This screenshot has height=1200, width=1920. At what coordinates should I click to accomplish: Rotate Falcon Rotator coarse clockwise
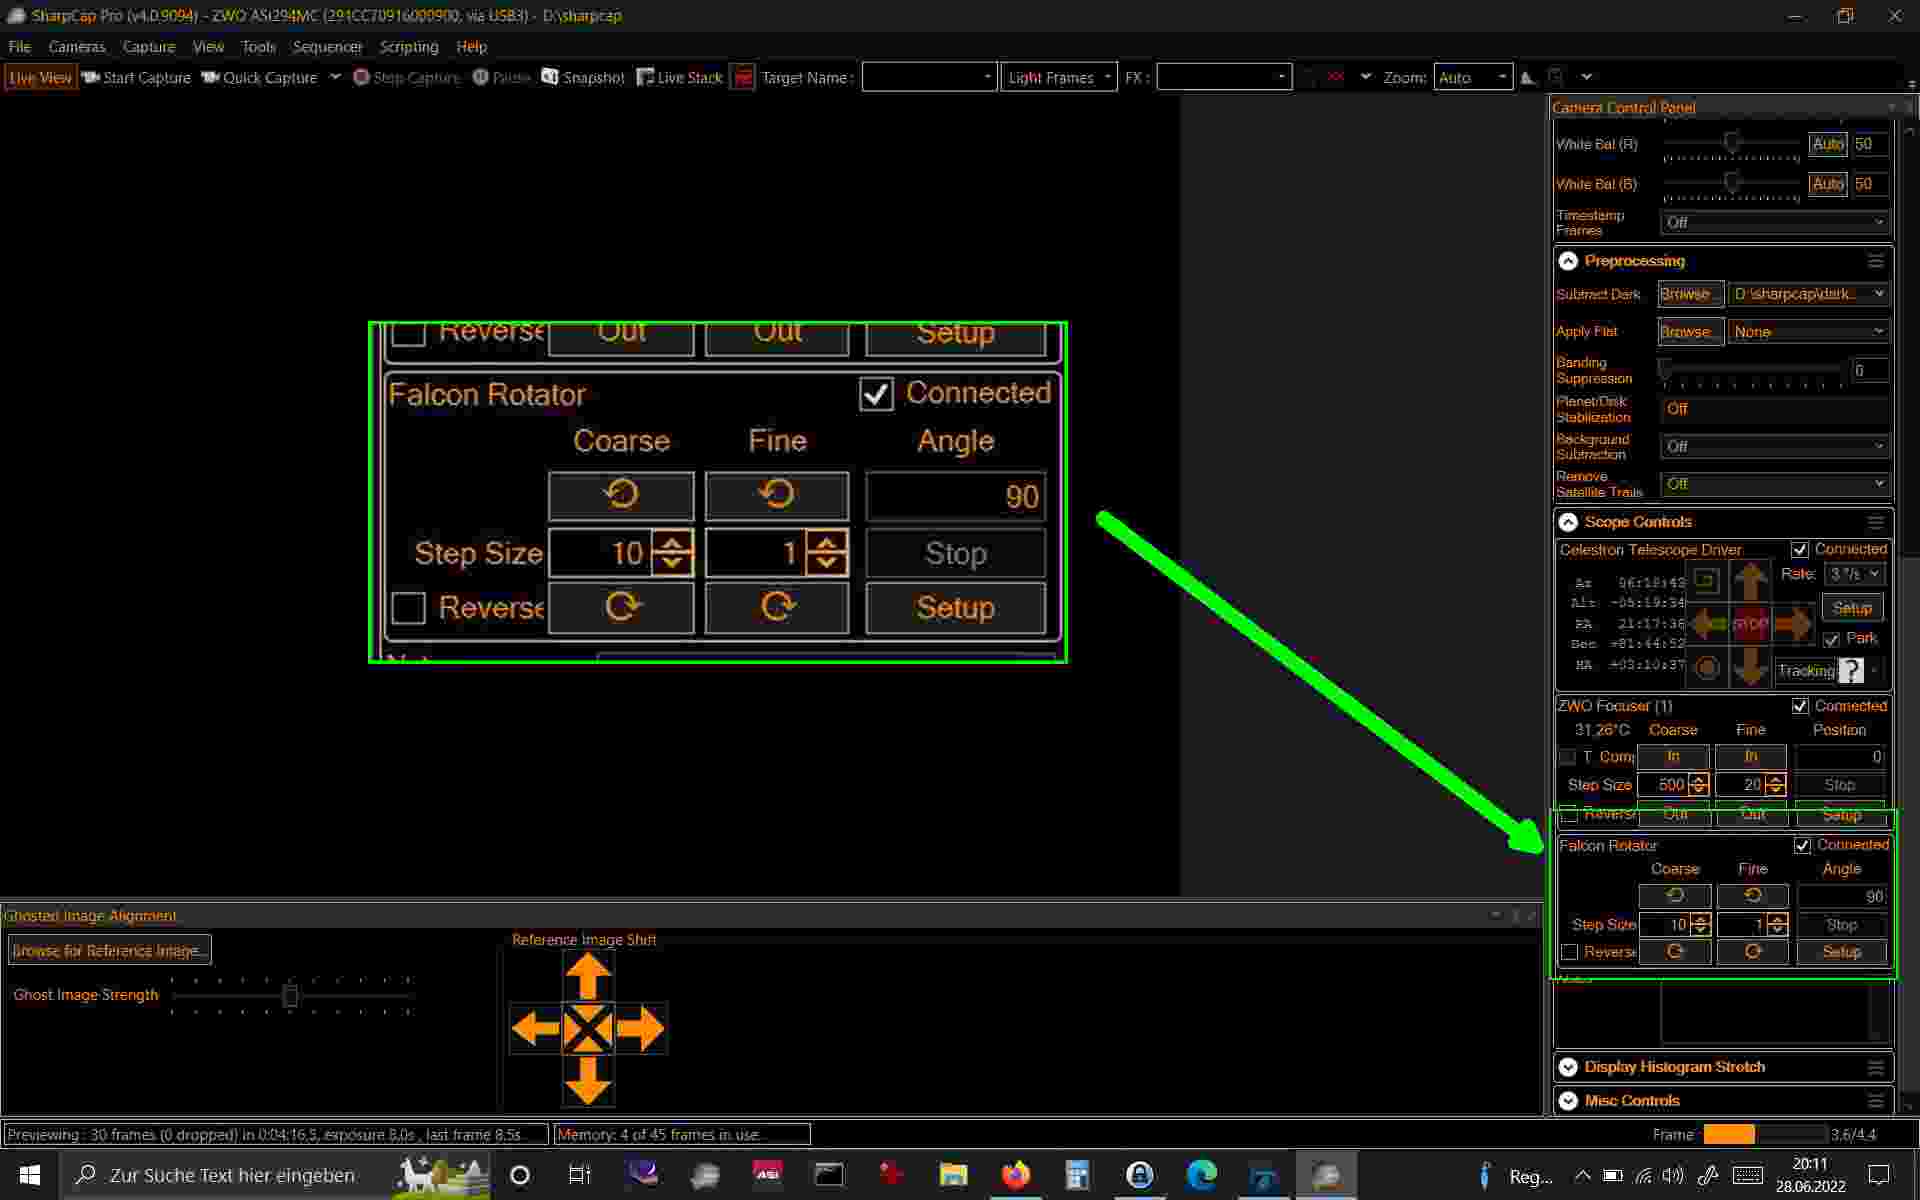point(1675,952)
